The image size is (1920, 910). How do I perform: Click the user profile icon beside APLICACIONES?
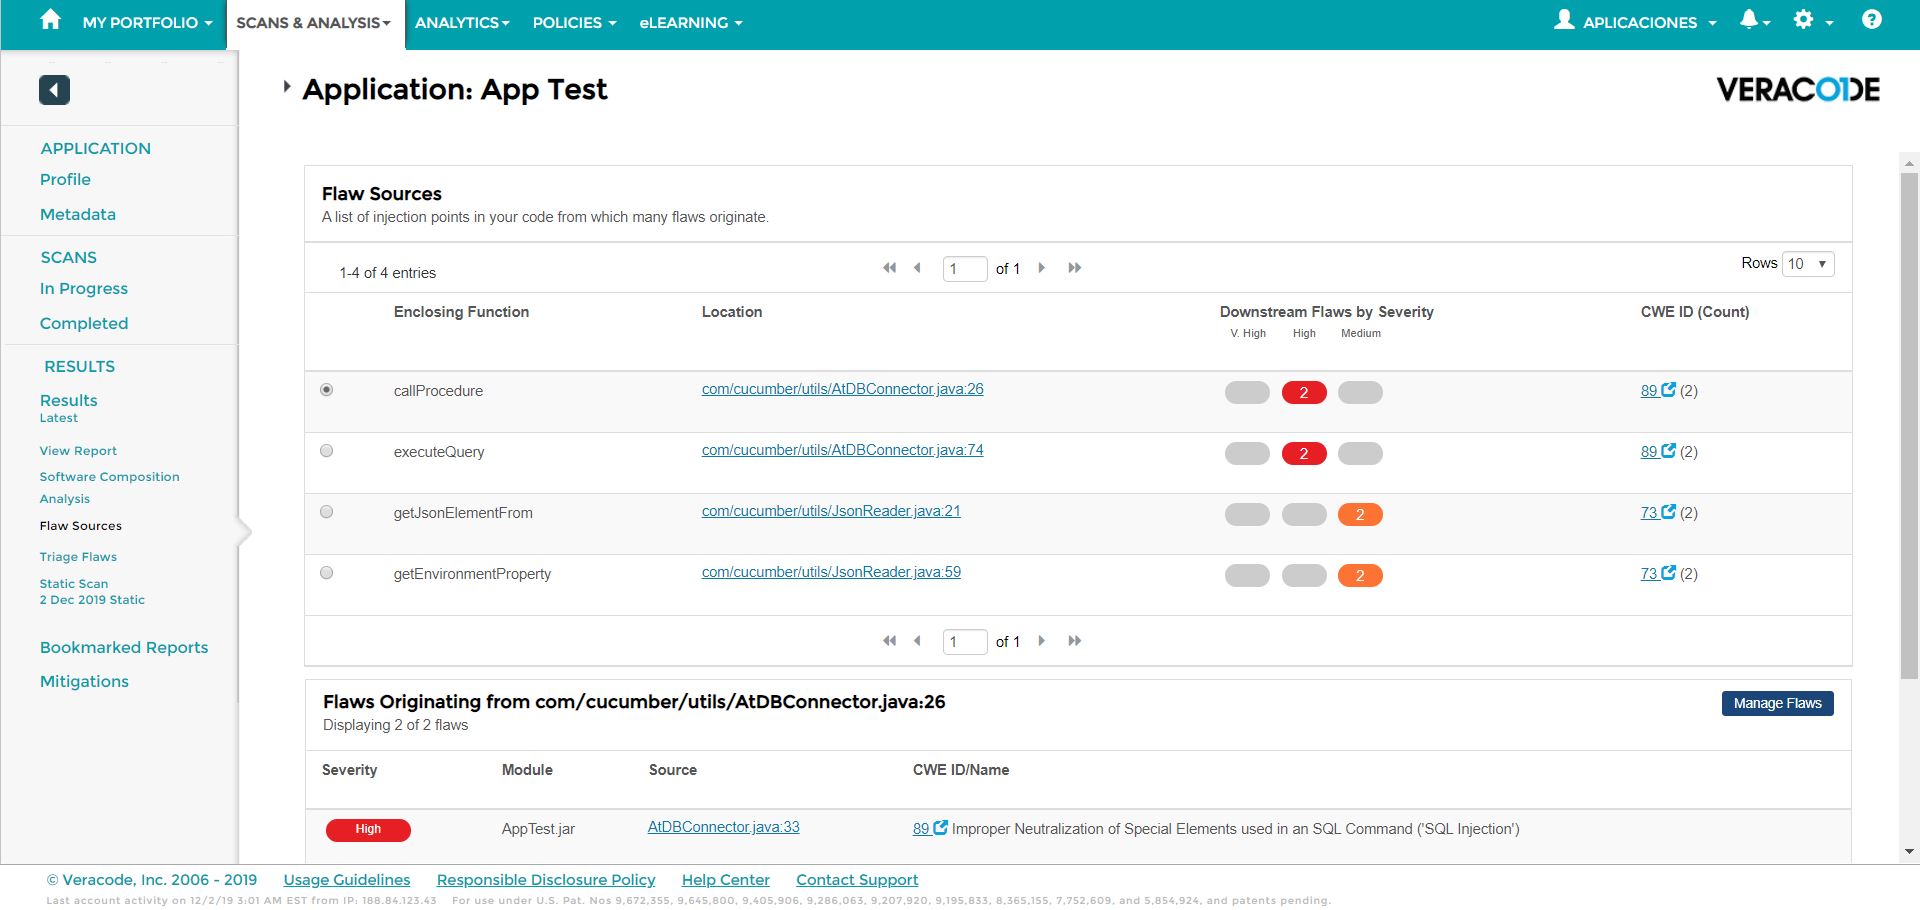[1564, 20]
